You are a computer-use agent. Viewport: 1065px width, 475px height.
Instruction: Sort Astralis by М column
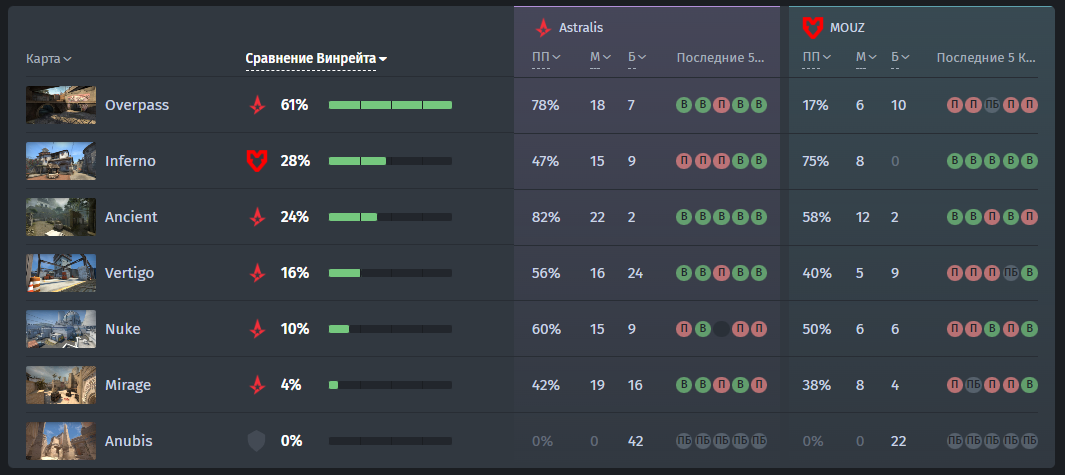[x=600, y=57]
